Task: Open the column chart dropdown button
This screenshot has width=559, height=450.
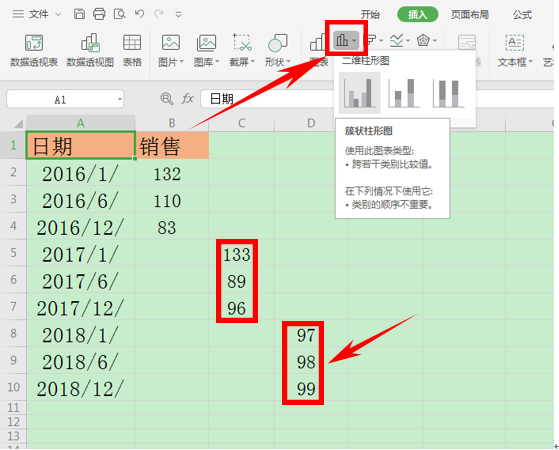Action: coord(346,40)
